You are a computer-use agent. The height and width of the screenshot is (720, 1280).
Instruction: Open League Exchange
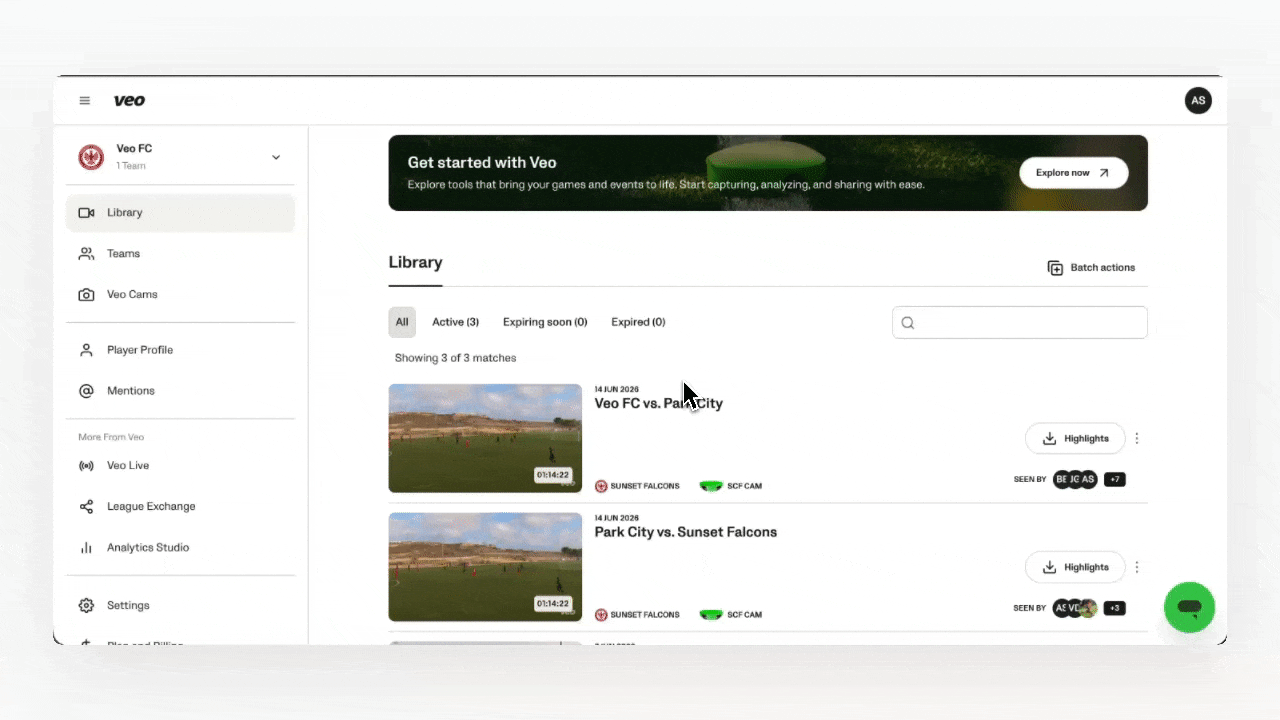180,507
